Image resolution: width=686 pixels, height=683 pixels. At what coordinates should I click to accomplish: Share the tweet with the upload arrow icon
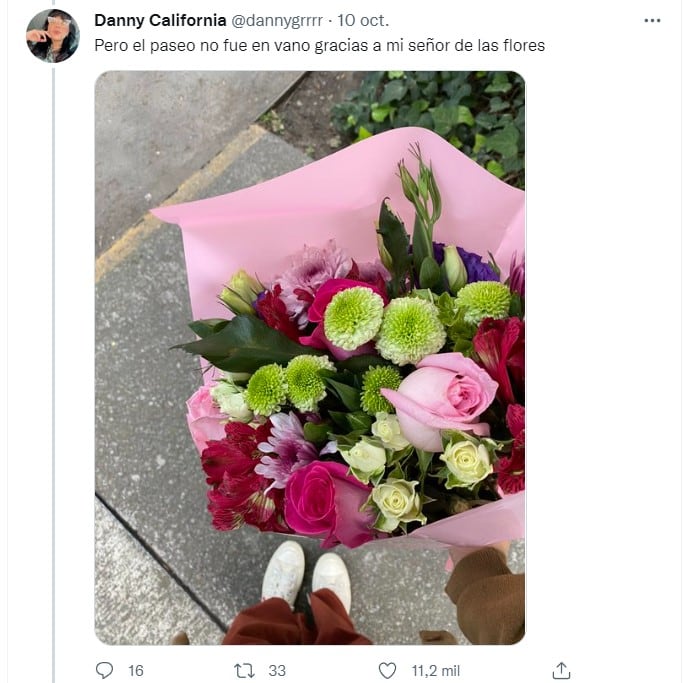(x=562, y=670)
